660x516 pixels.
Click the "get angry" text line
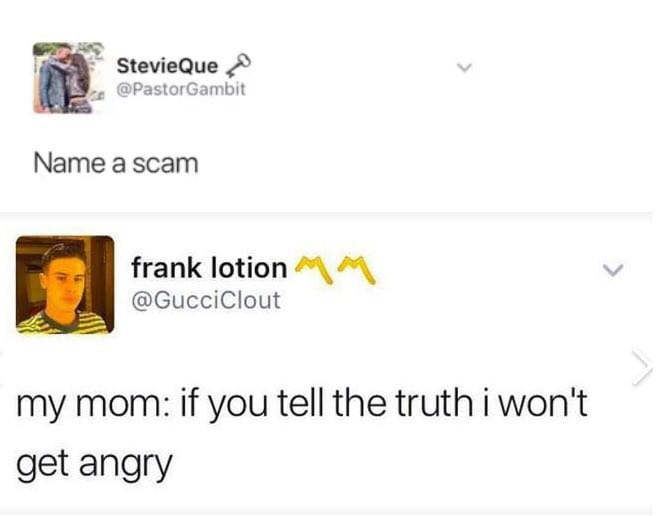coord(94,464)
